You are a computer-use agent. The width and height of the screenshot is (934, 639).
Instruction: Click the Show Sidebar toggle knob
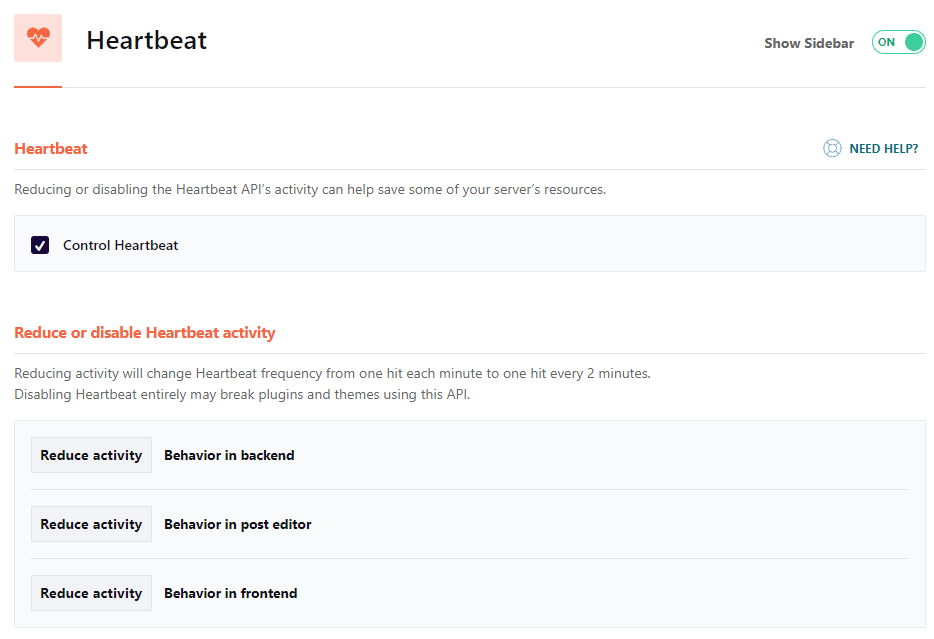[912, 42]
